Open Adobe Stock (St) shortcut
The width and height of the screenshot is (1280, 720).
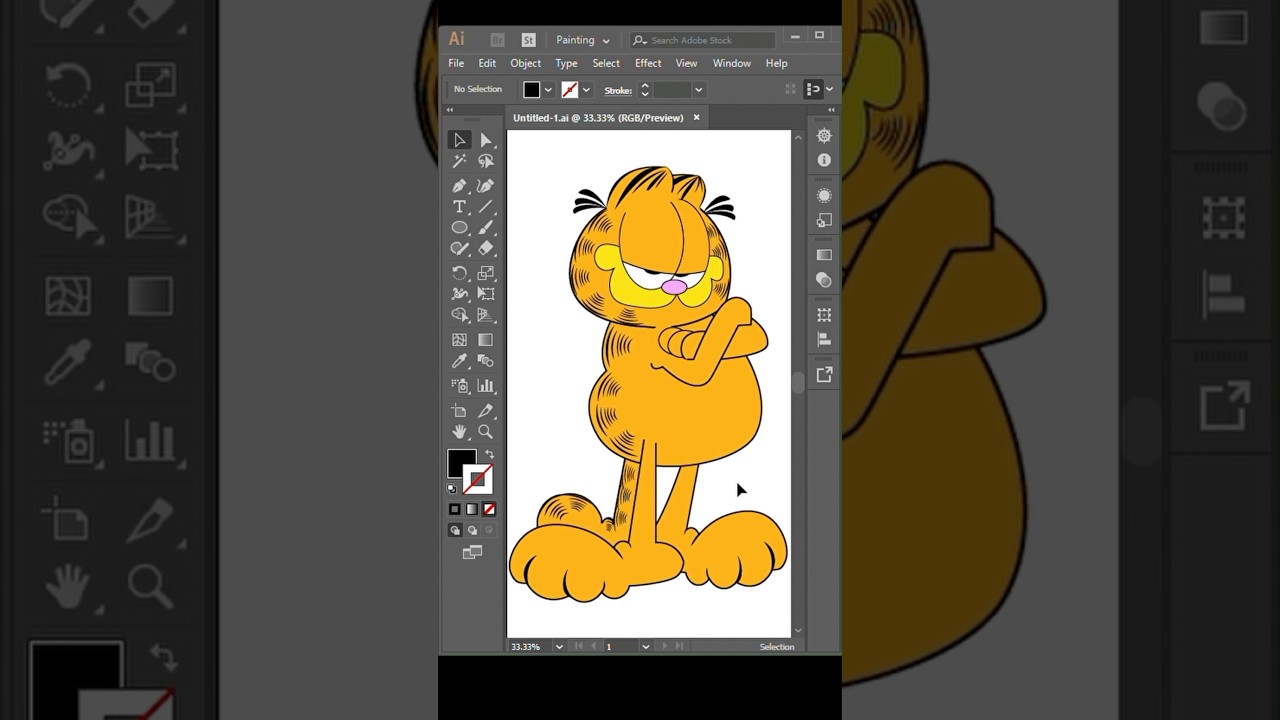pyautogui.click(x=528, y=40)
